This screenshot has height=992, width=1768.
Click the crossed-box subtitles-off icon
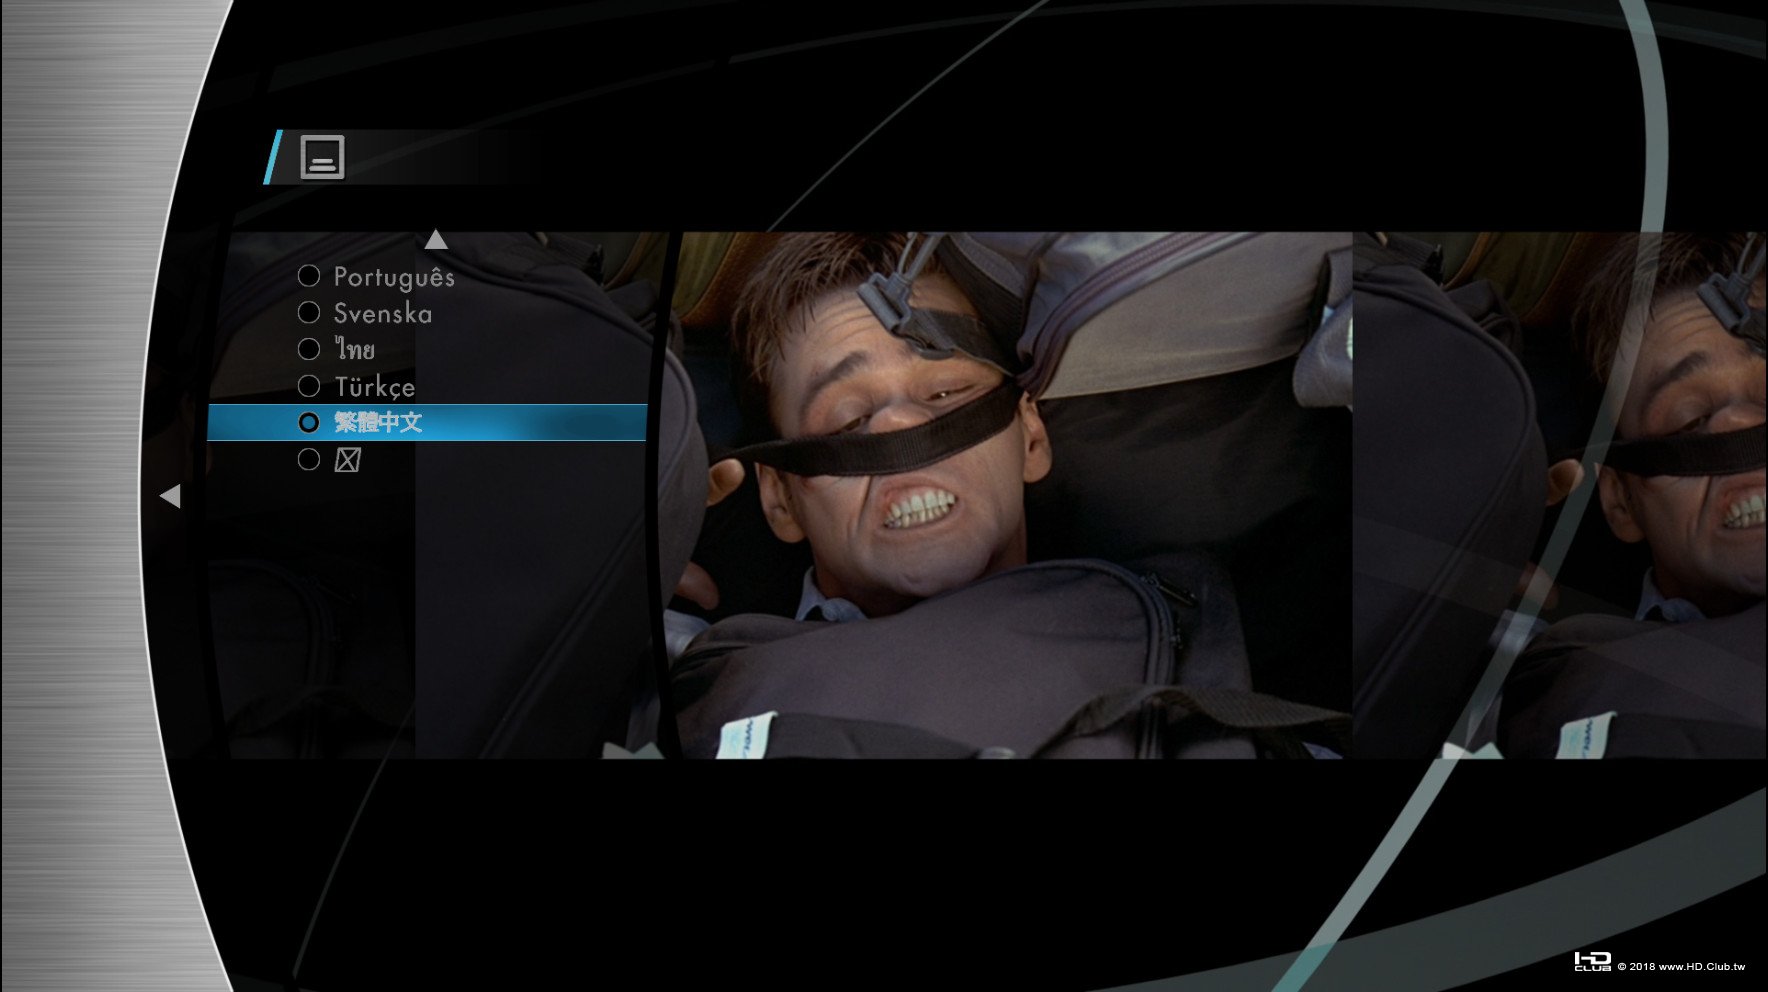tap(347, 460)
